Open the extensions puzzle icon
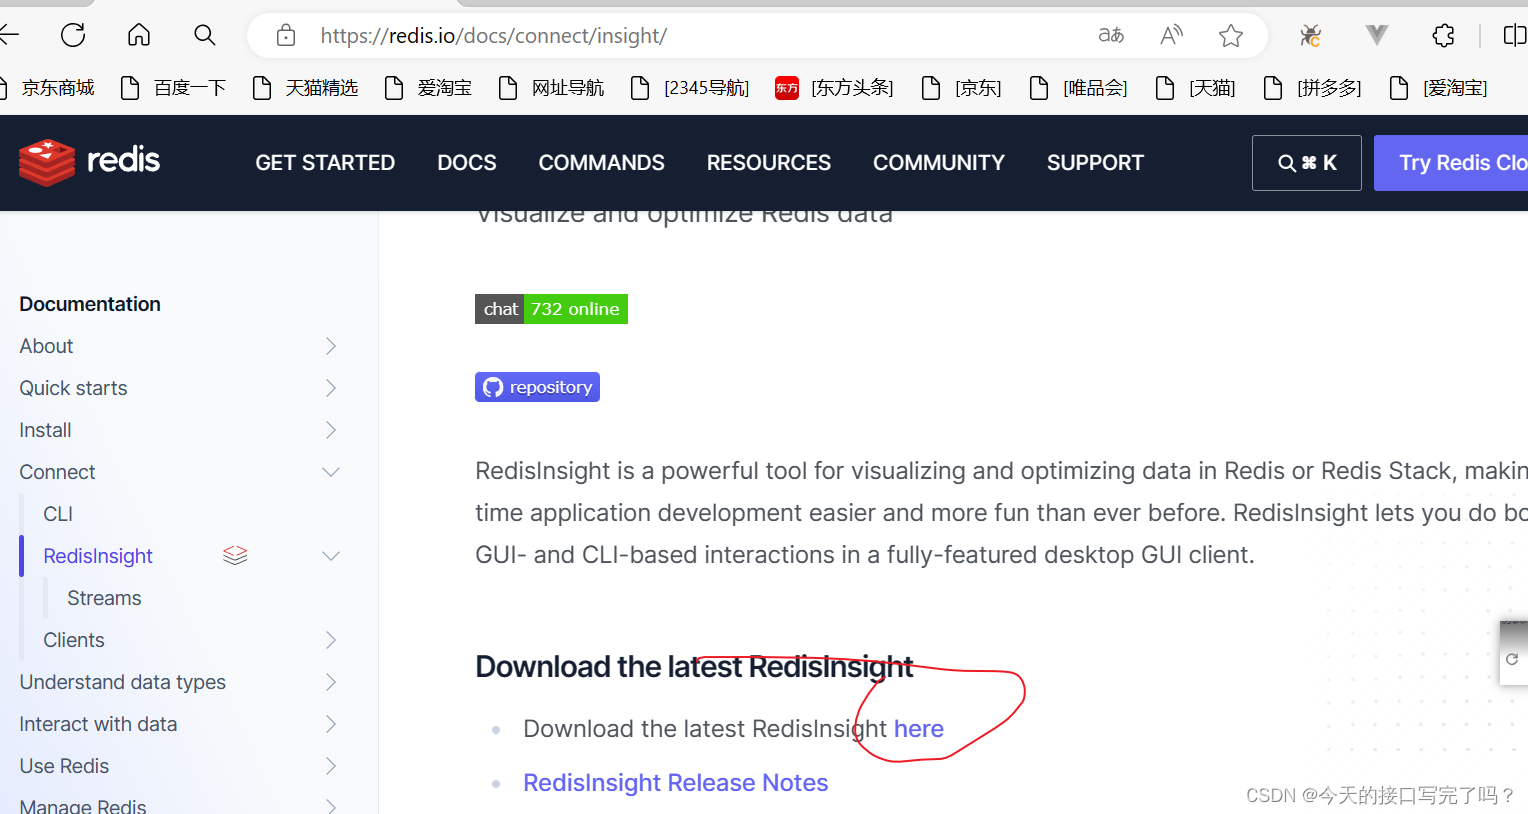Screen dimensions: 1528x814 coord(1443,36)
